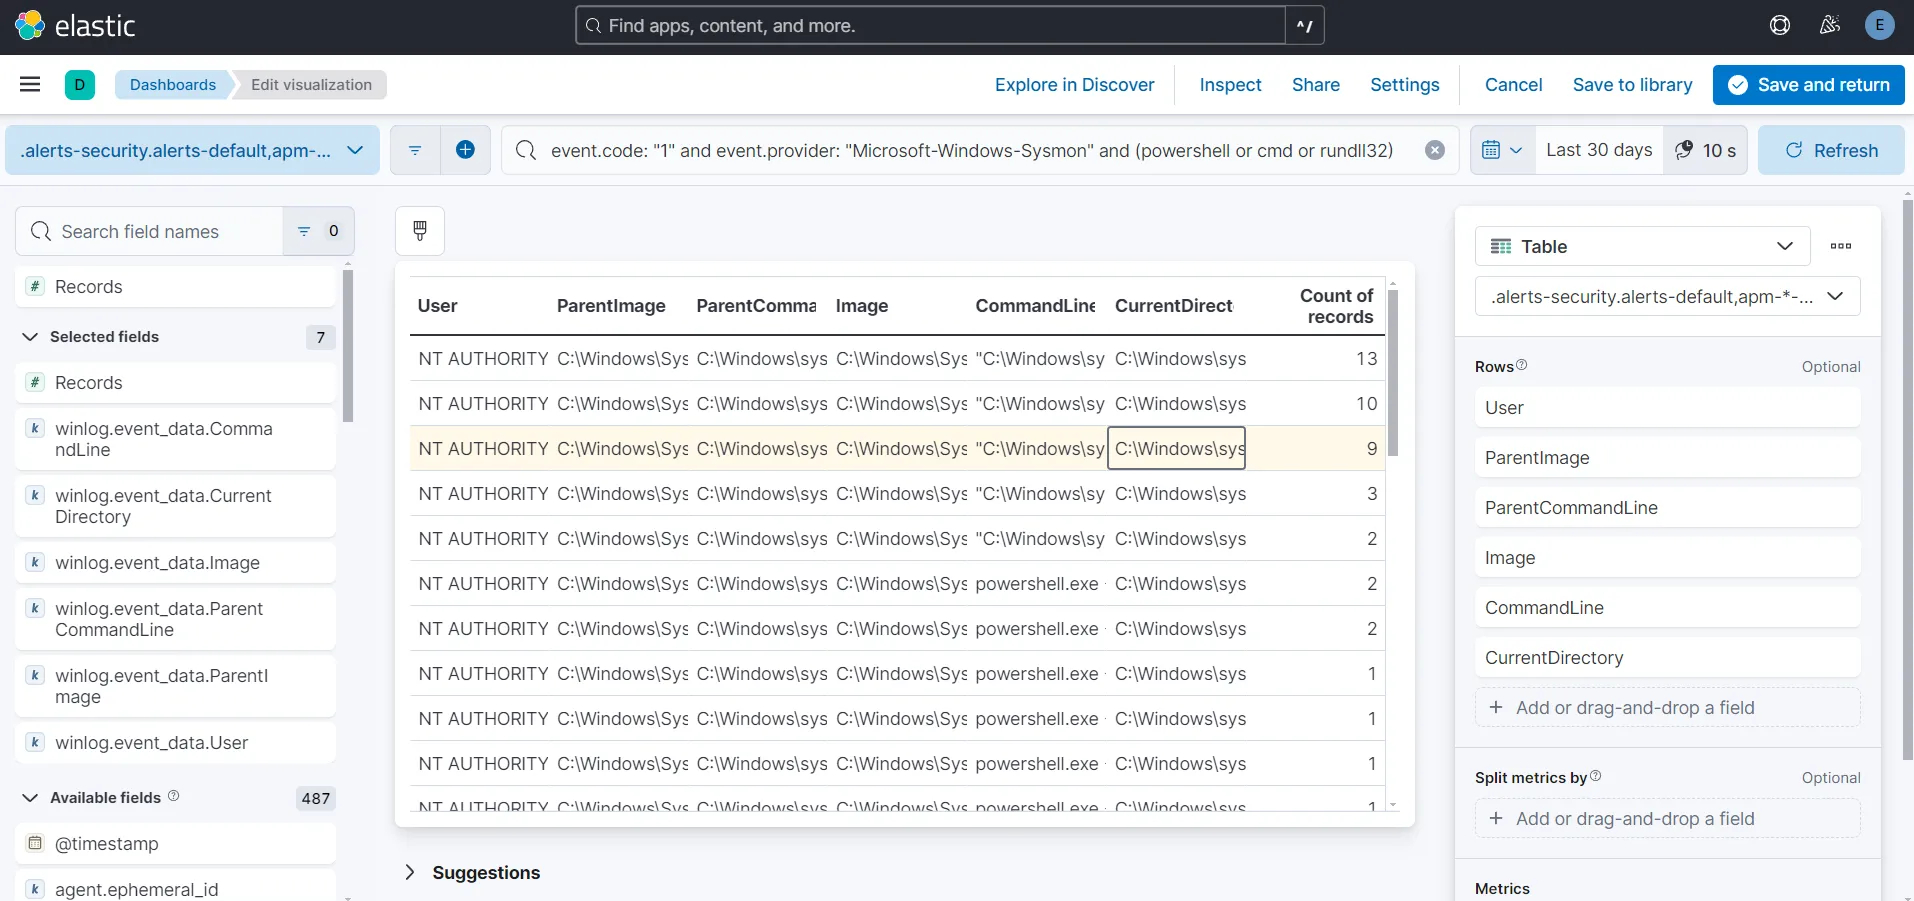Switch to Edit visualization breadcrumb tab
The image size is (1914, 901).
[x=313, y=85]
